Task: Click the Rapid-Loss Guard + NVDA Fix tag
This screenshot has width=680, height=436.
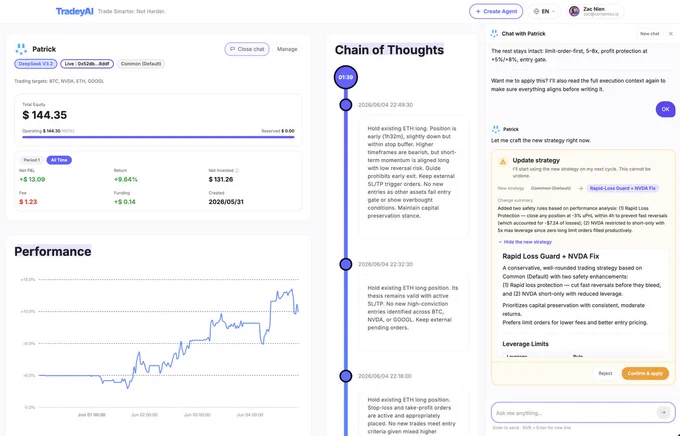Action: point(623,188)
